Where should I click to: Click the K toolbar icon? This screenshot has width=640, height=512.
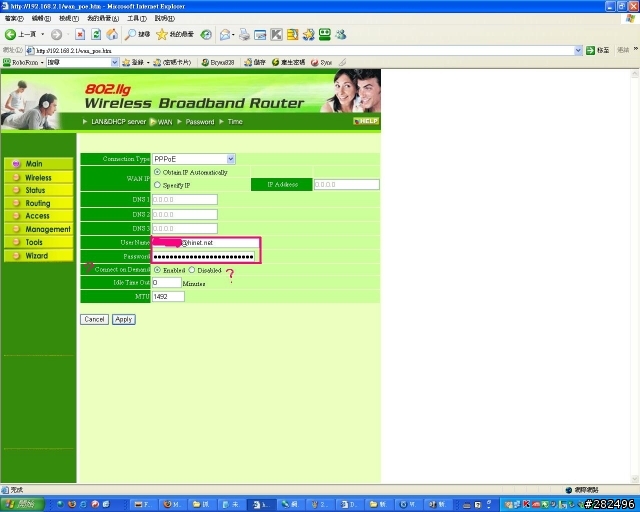tap(276, 35)
